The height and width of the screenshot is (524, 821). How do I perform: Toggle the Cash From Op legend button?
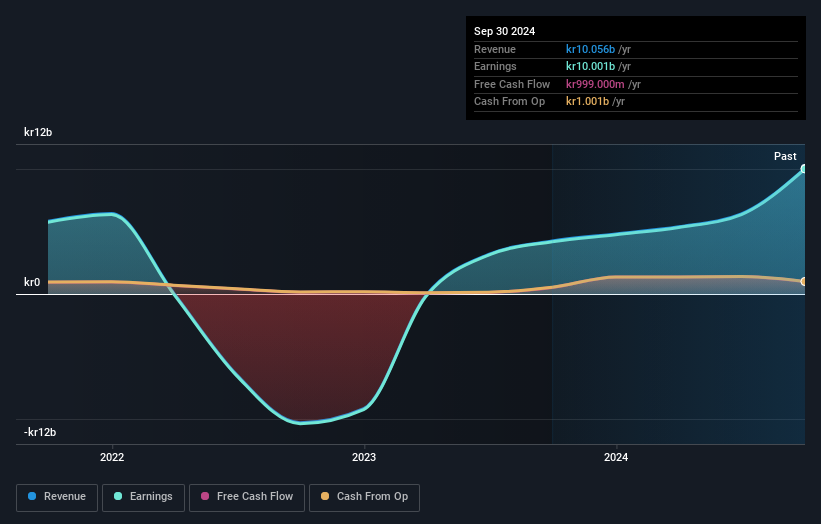click(x=364, y=497)
